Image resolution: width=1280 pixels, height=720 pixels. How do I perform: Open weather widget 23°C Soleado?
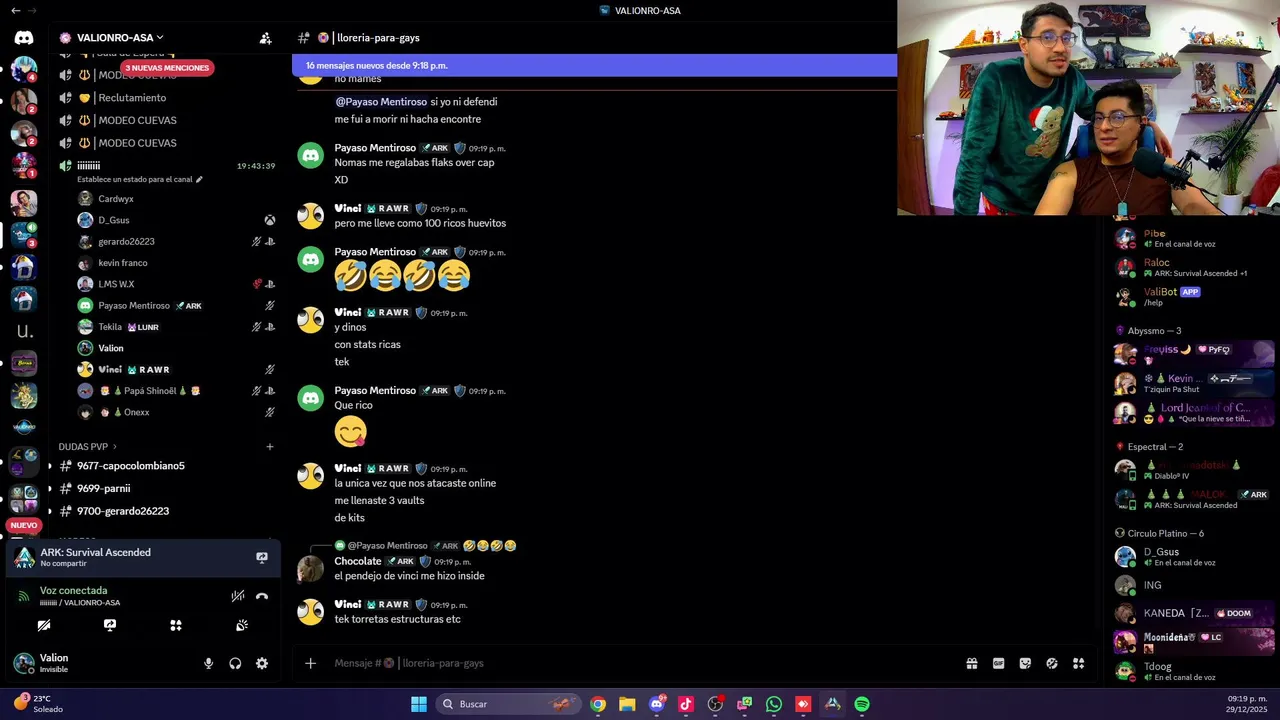coord(38,704)
